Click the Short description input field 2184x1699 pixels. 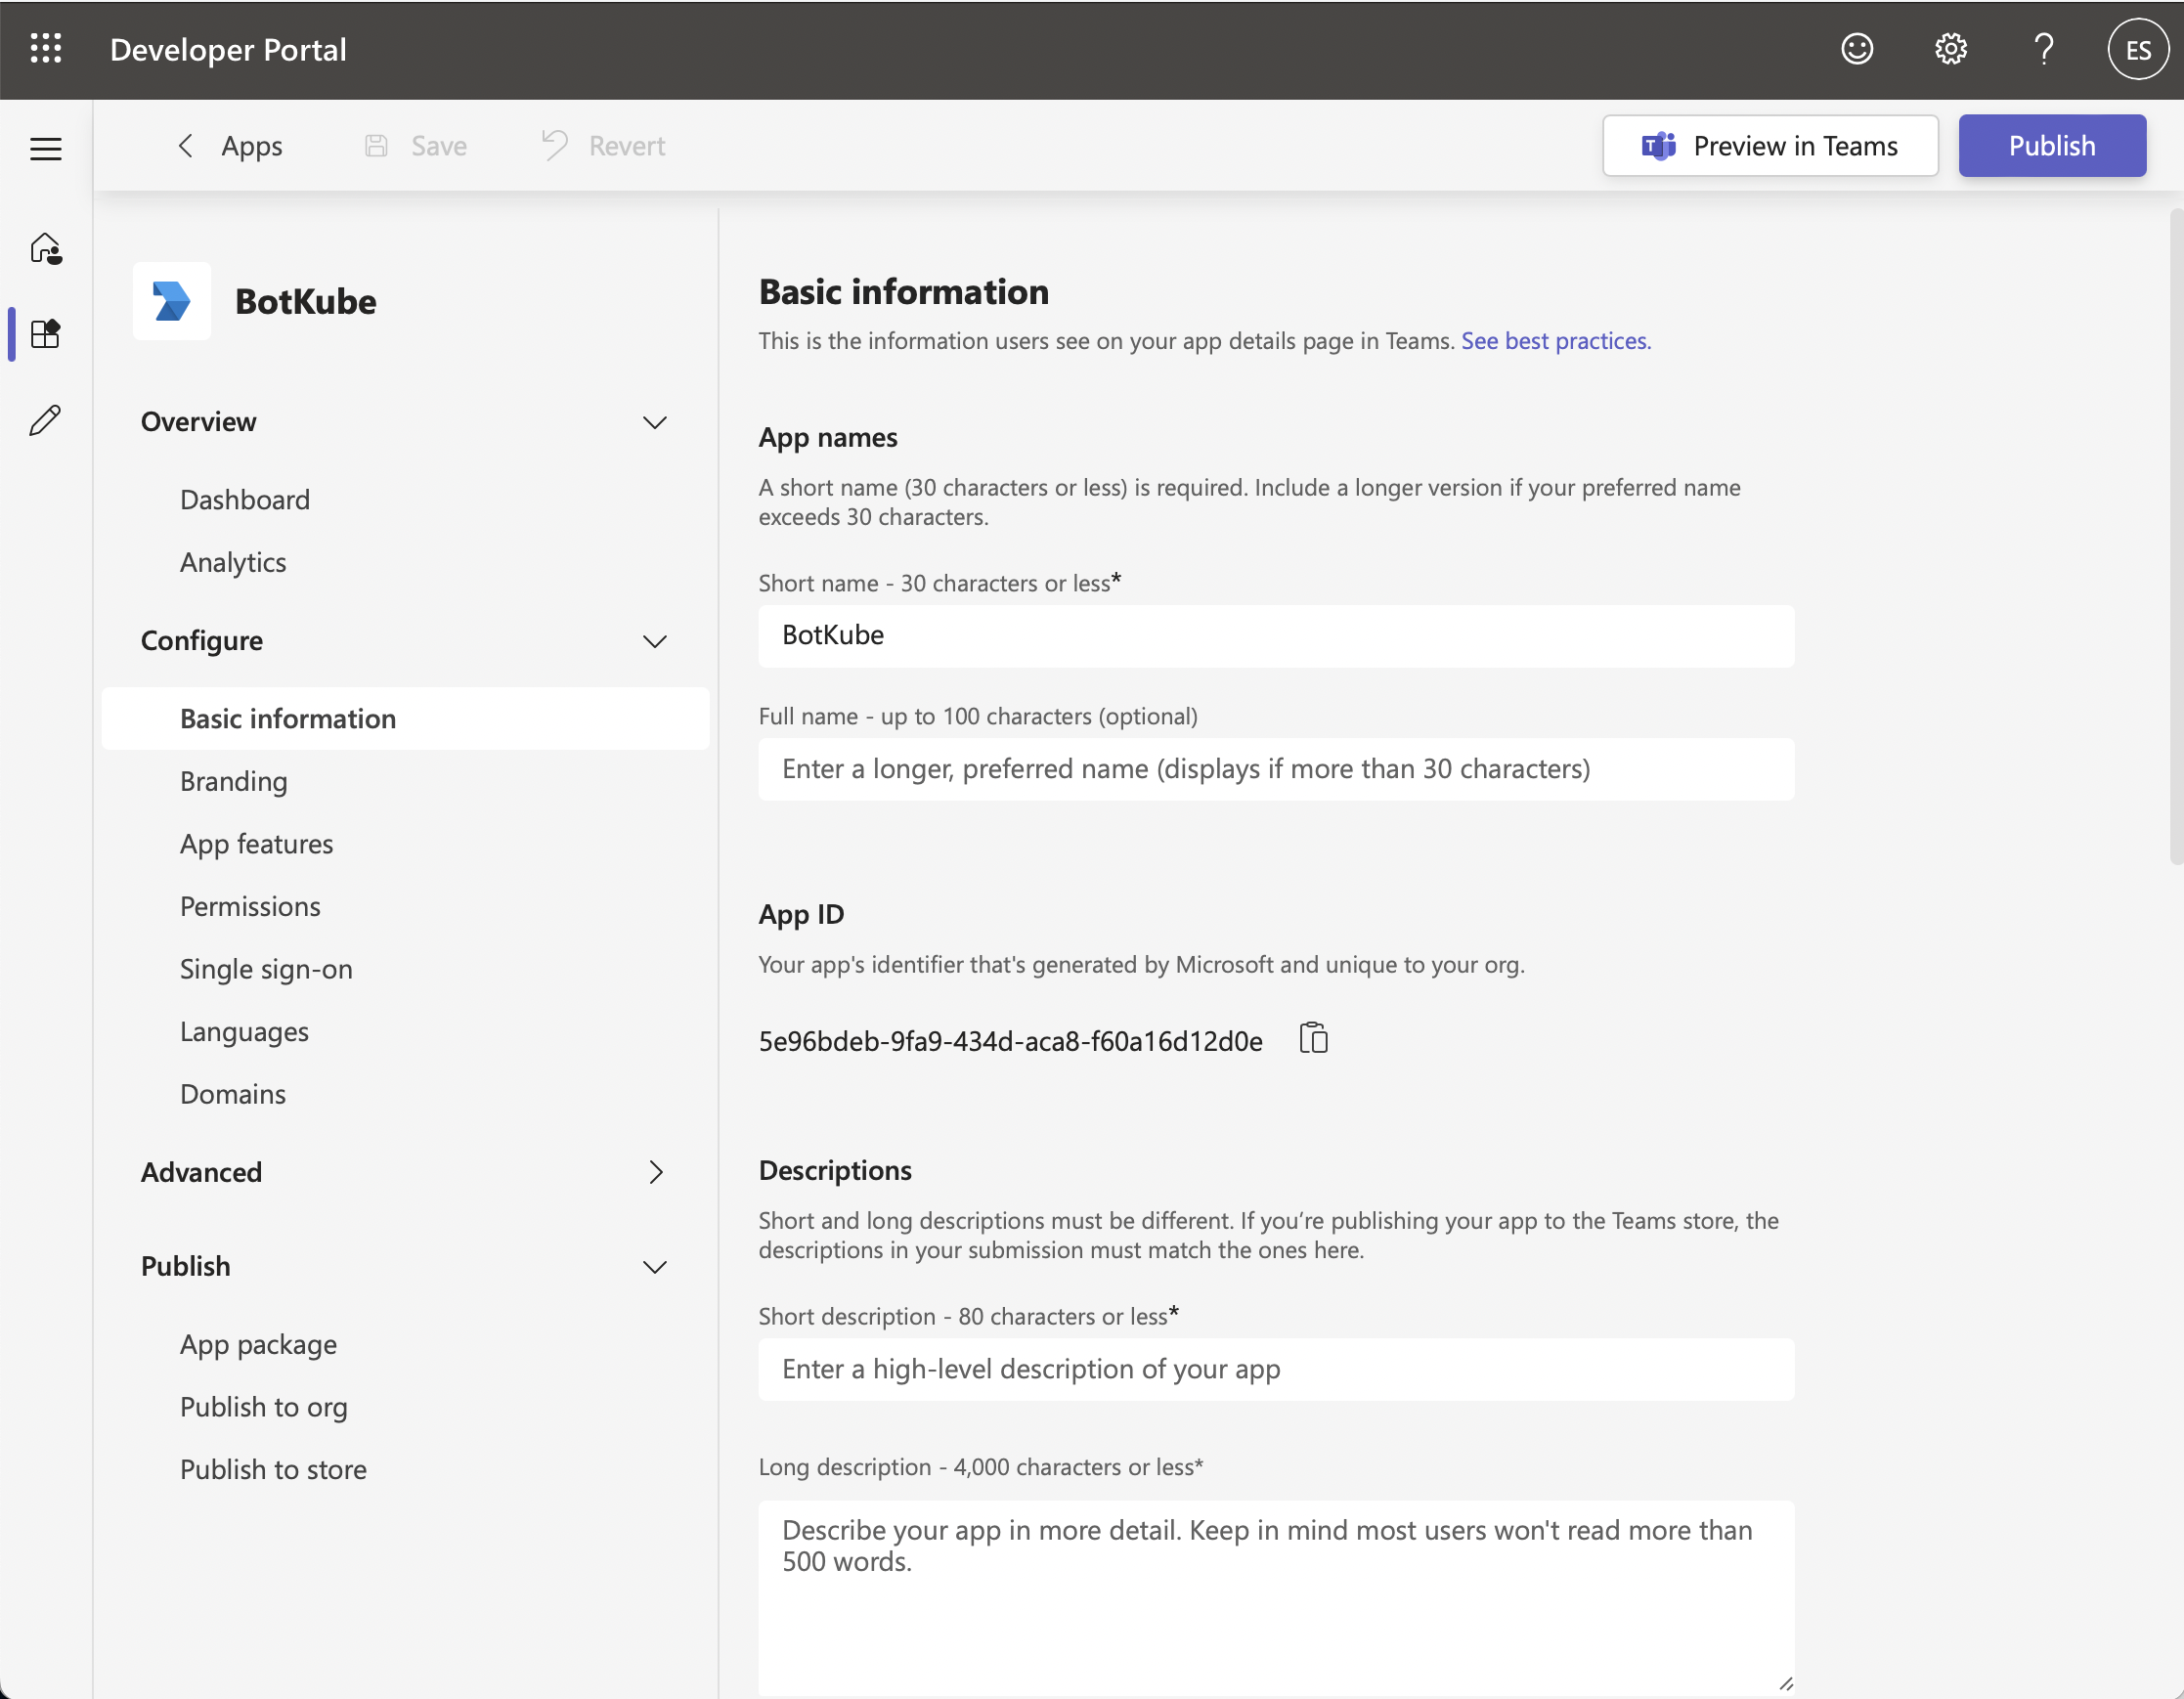pyautogui.click(x=1277, y=1370)
